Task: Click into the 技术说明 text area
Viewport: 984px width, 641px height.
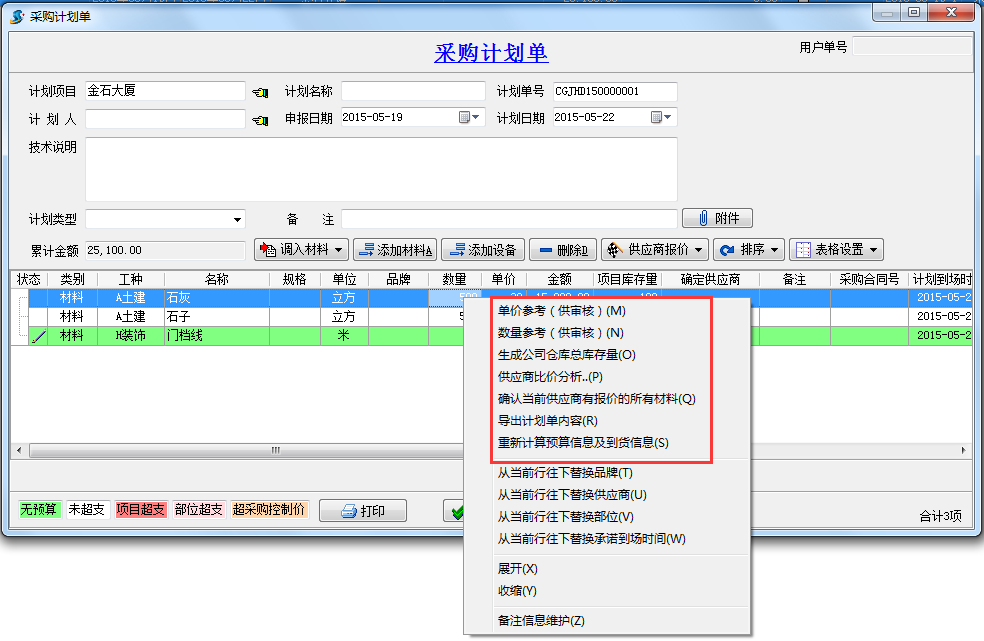Action: (x=380, y=169)
